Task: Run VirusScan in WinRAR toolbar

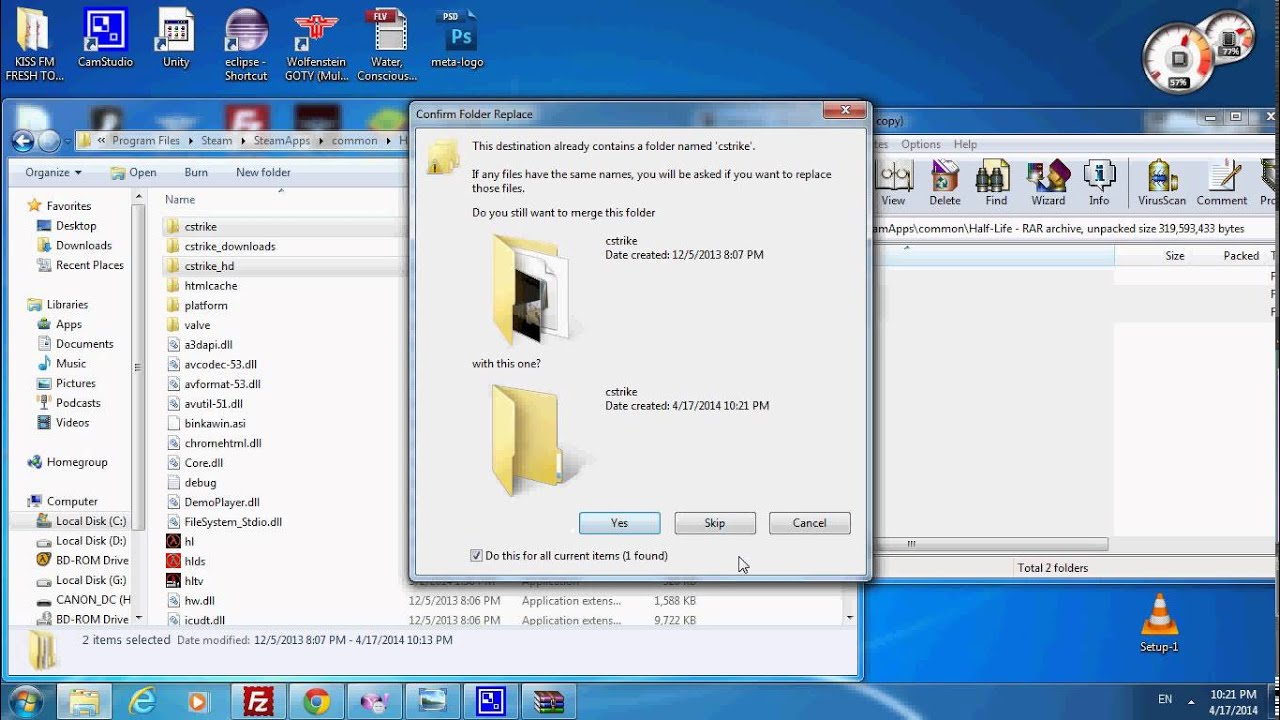Action: pos(1161,183)
